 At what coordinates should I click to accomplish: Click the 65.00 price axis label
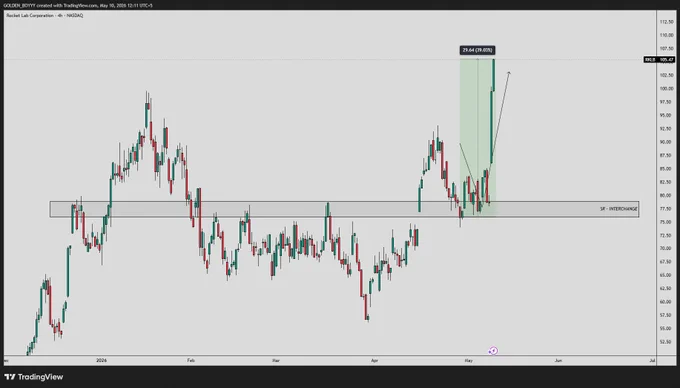pyautogui.click(x=666, y=275)
